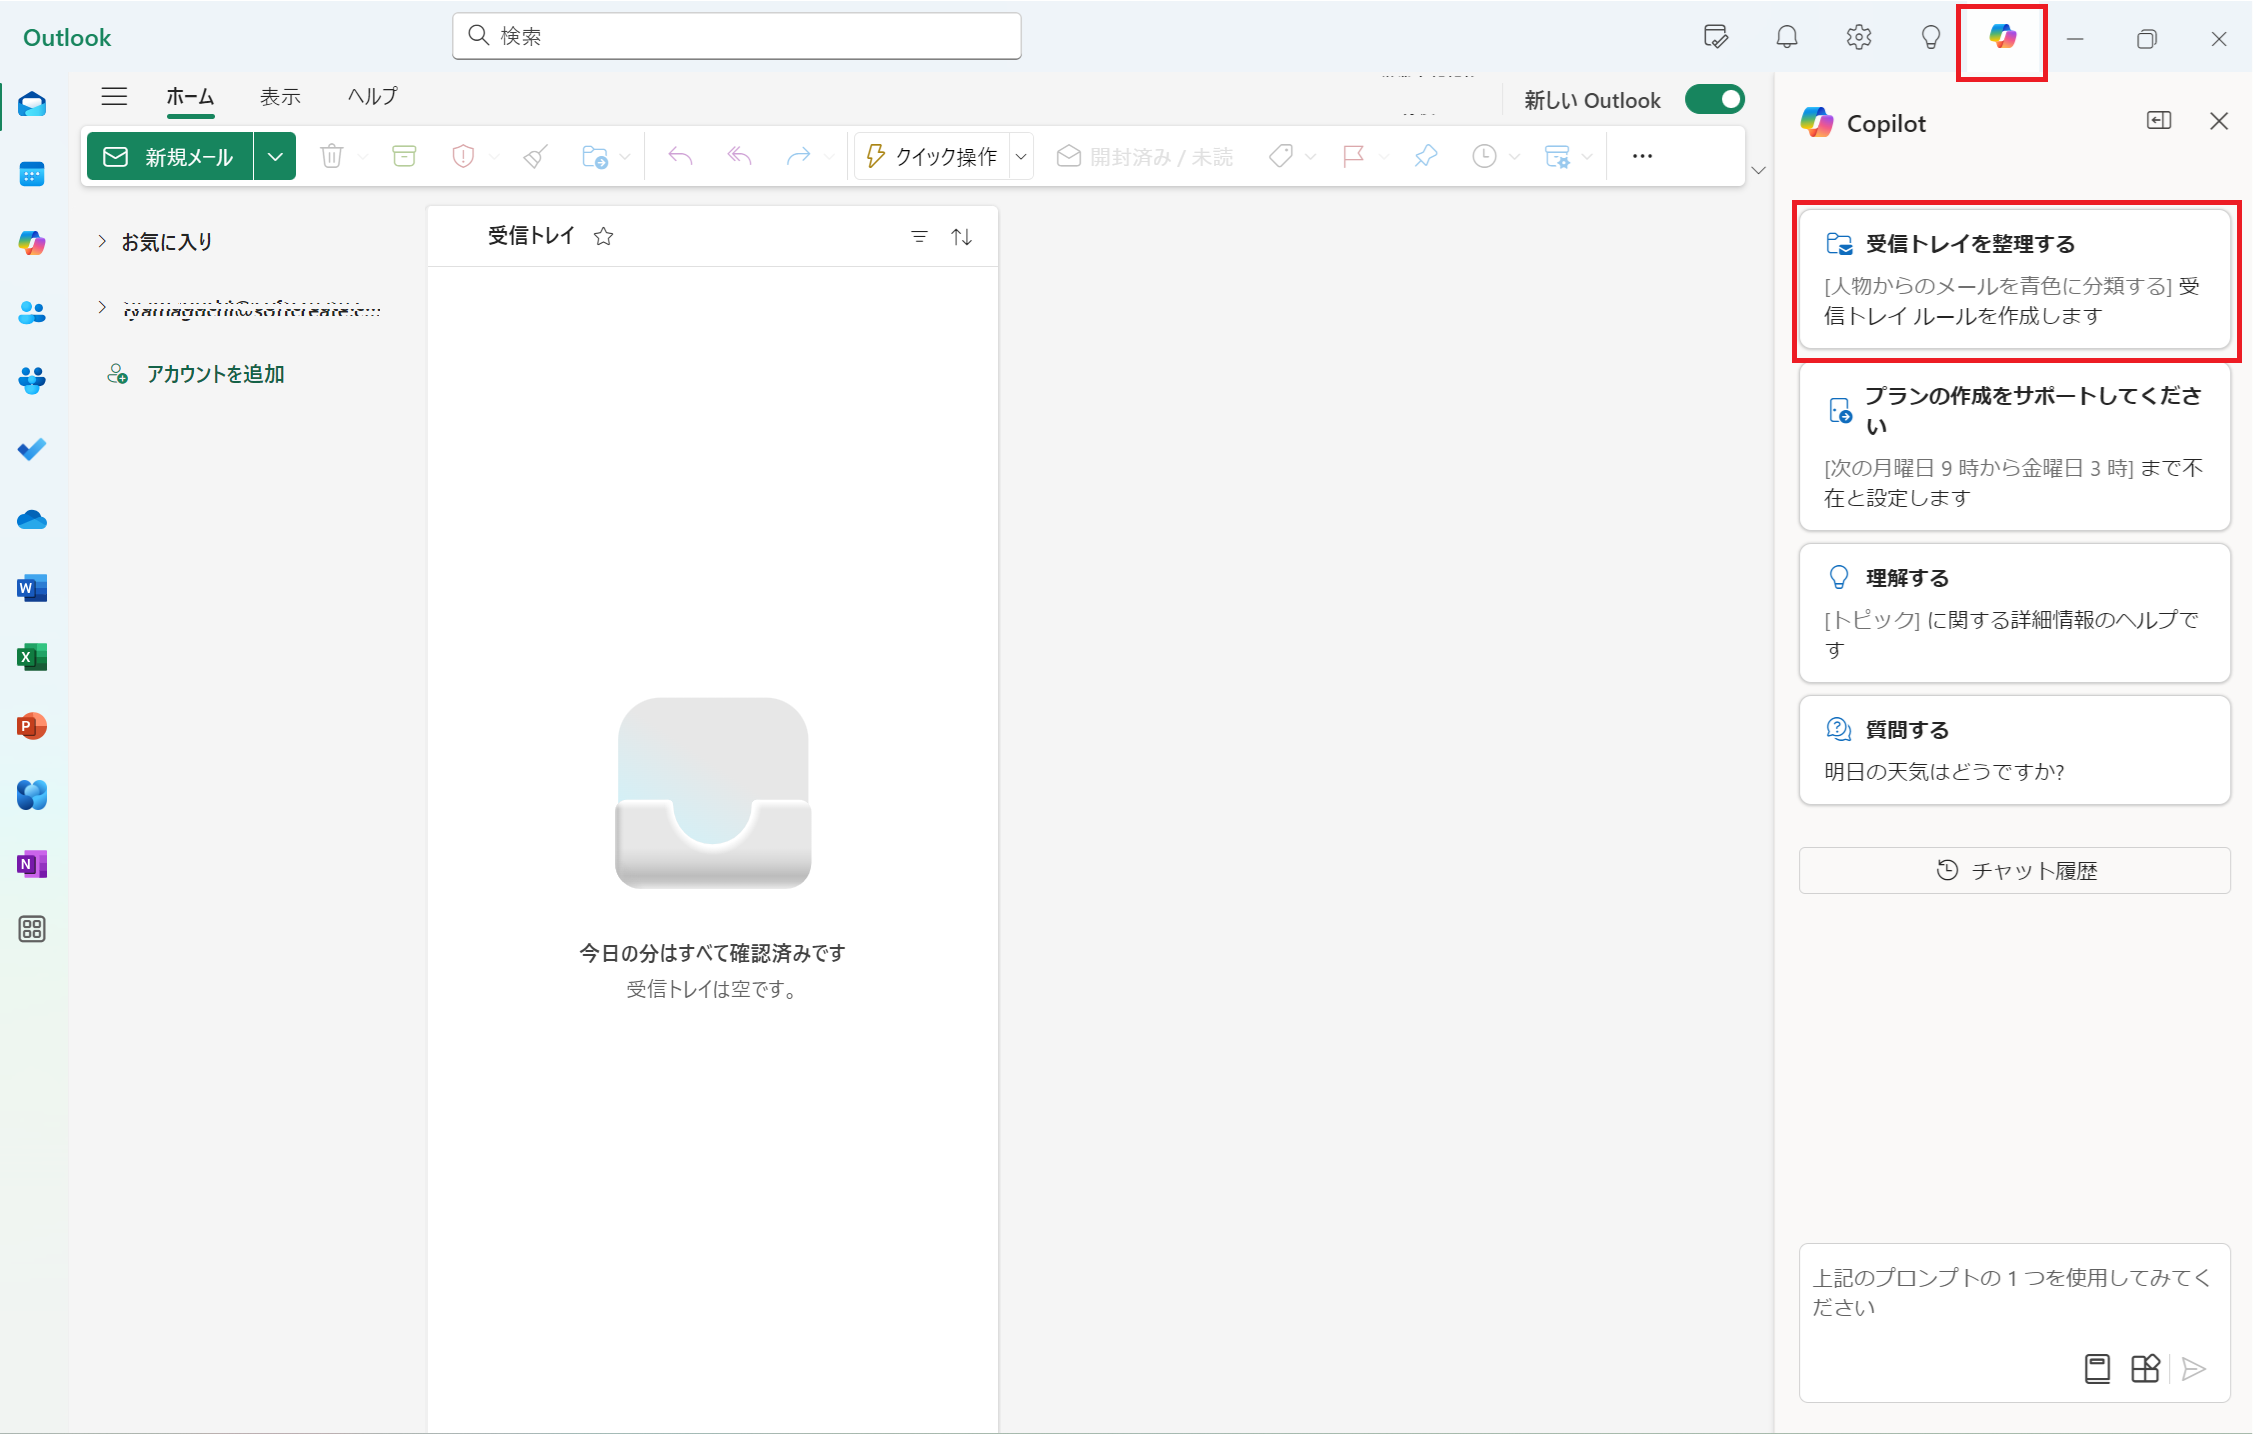Switch to the ホーム tab

[x=190, y=96]
